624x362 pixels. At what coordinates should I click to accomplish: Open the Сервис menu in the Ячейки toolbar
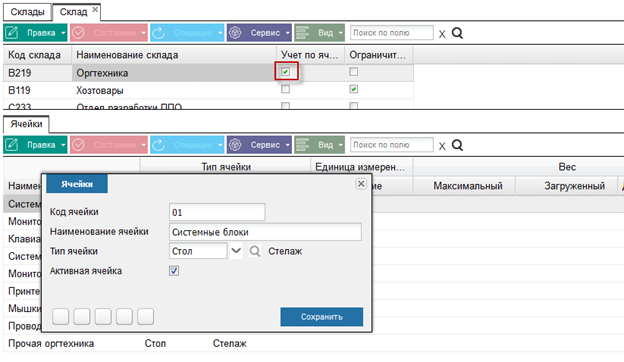(x=259, y=145)
